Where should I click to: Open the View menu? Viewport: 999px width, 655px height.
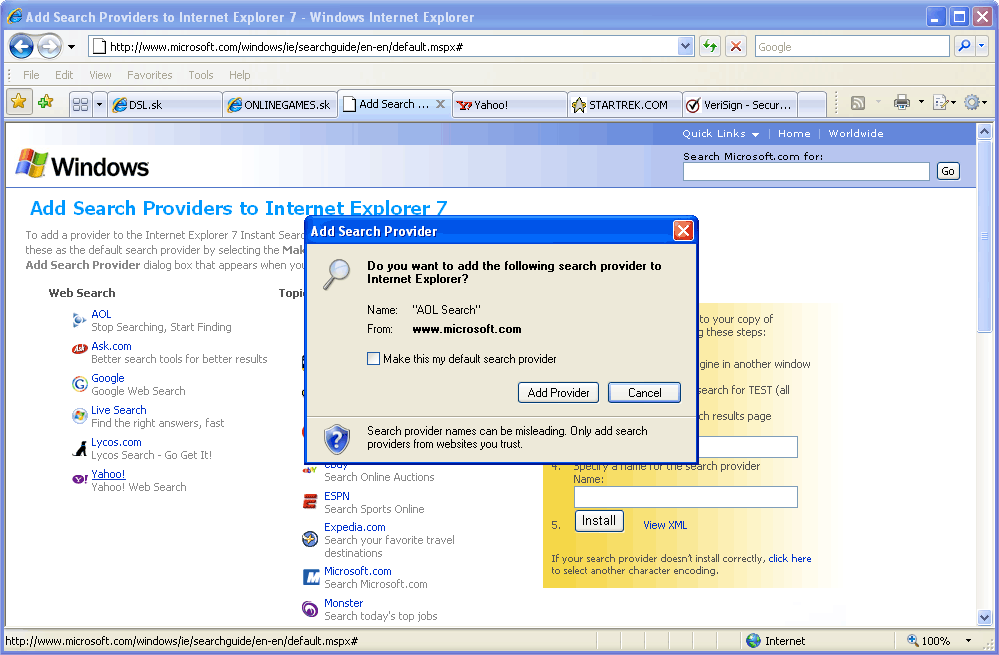click(100, 75)
